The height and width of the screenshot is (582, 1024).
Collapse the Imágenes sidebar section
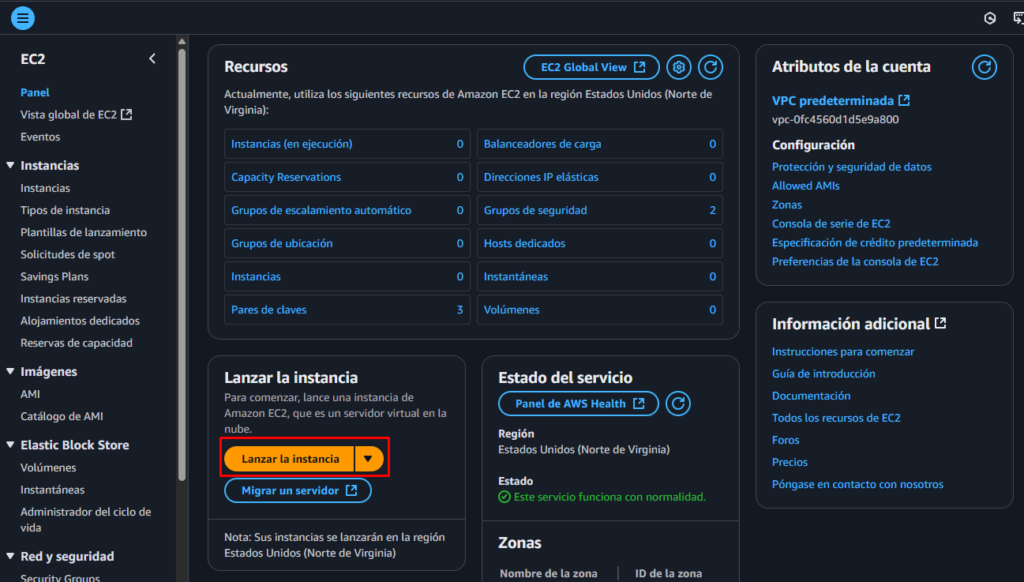[10, 371]
